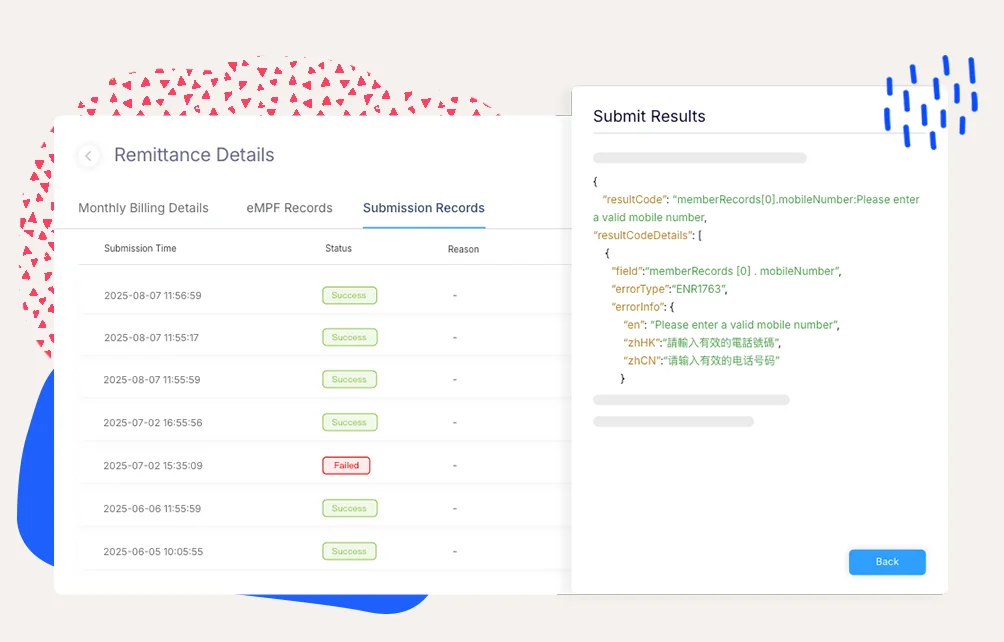The height and width of the screenshot is (642, 1004).
Task: Click Success badge for 2025-06-06 11:55:59
Action: click(x=348, y=509)
